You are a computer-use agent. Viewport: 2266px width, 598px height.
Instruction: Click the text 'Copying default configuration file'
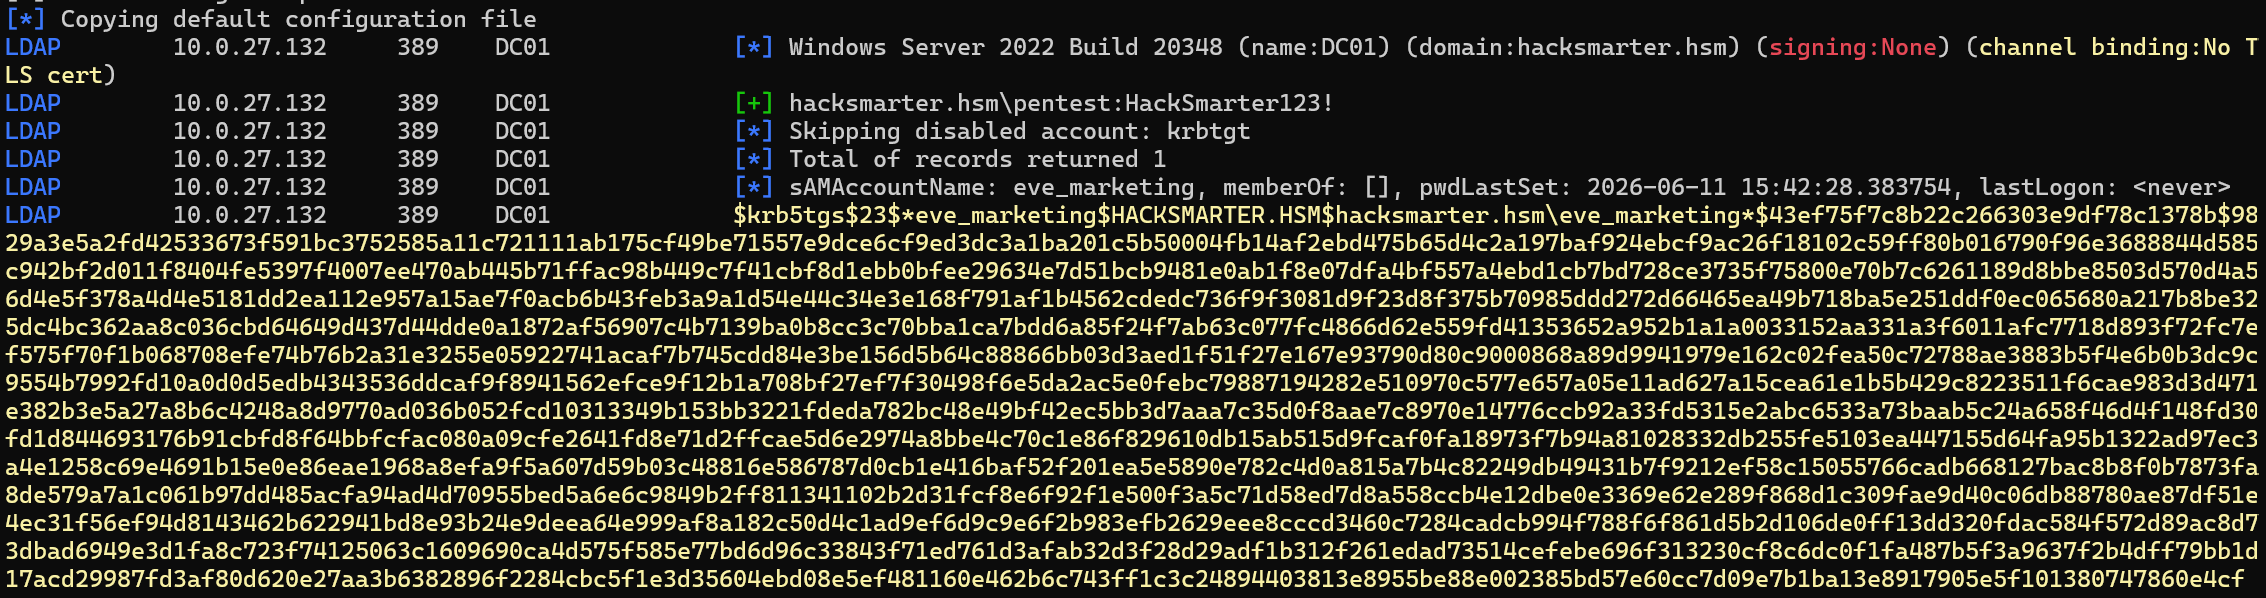[x=298, y=19]
